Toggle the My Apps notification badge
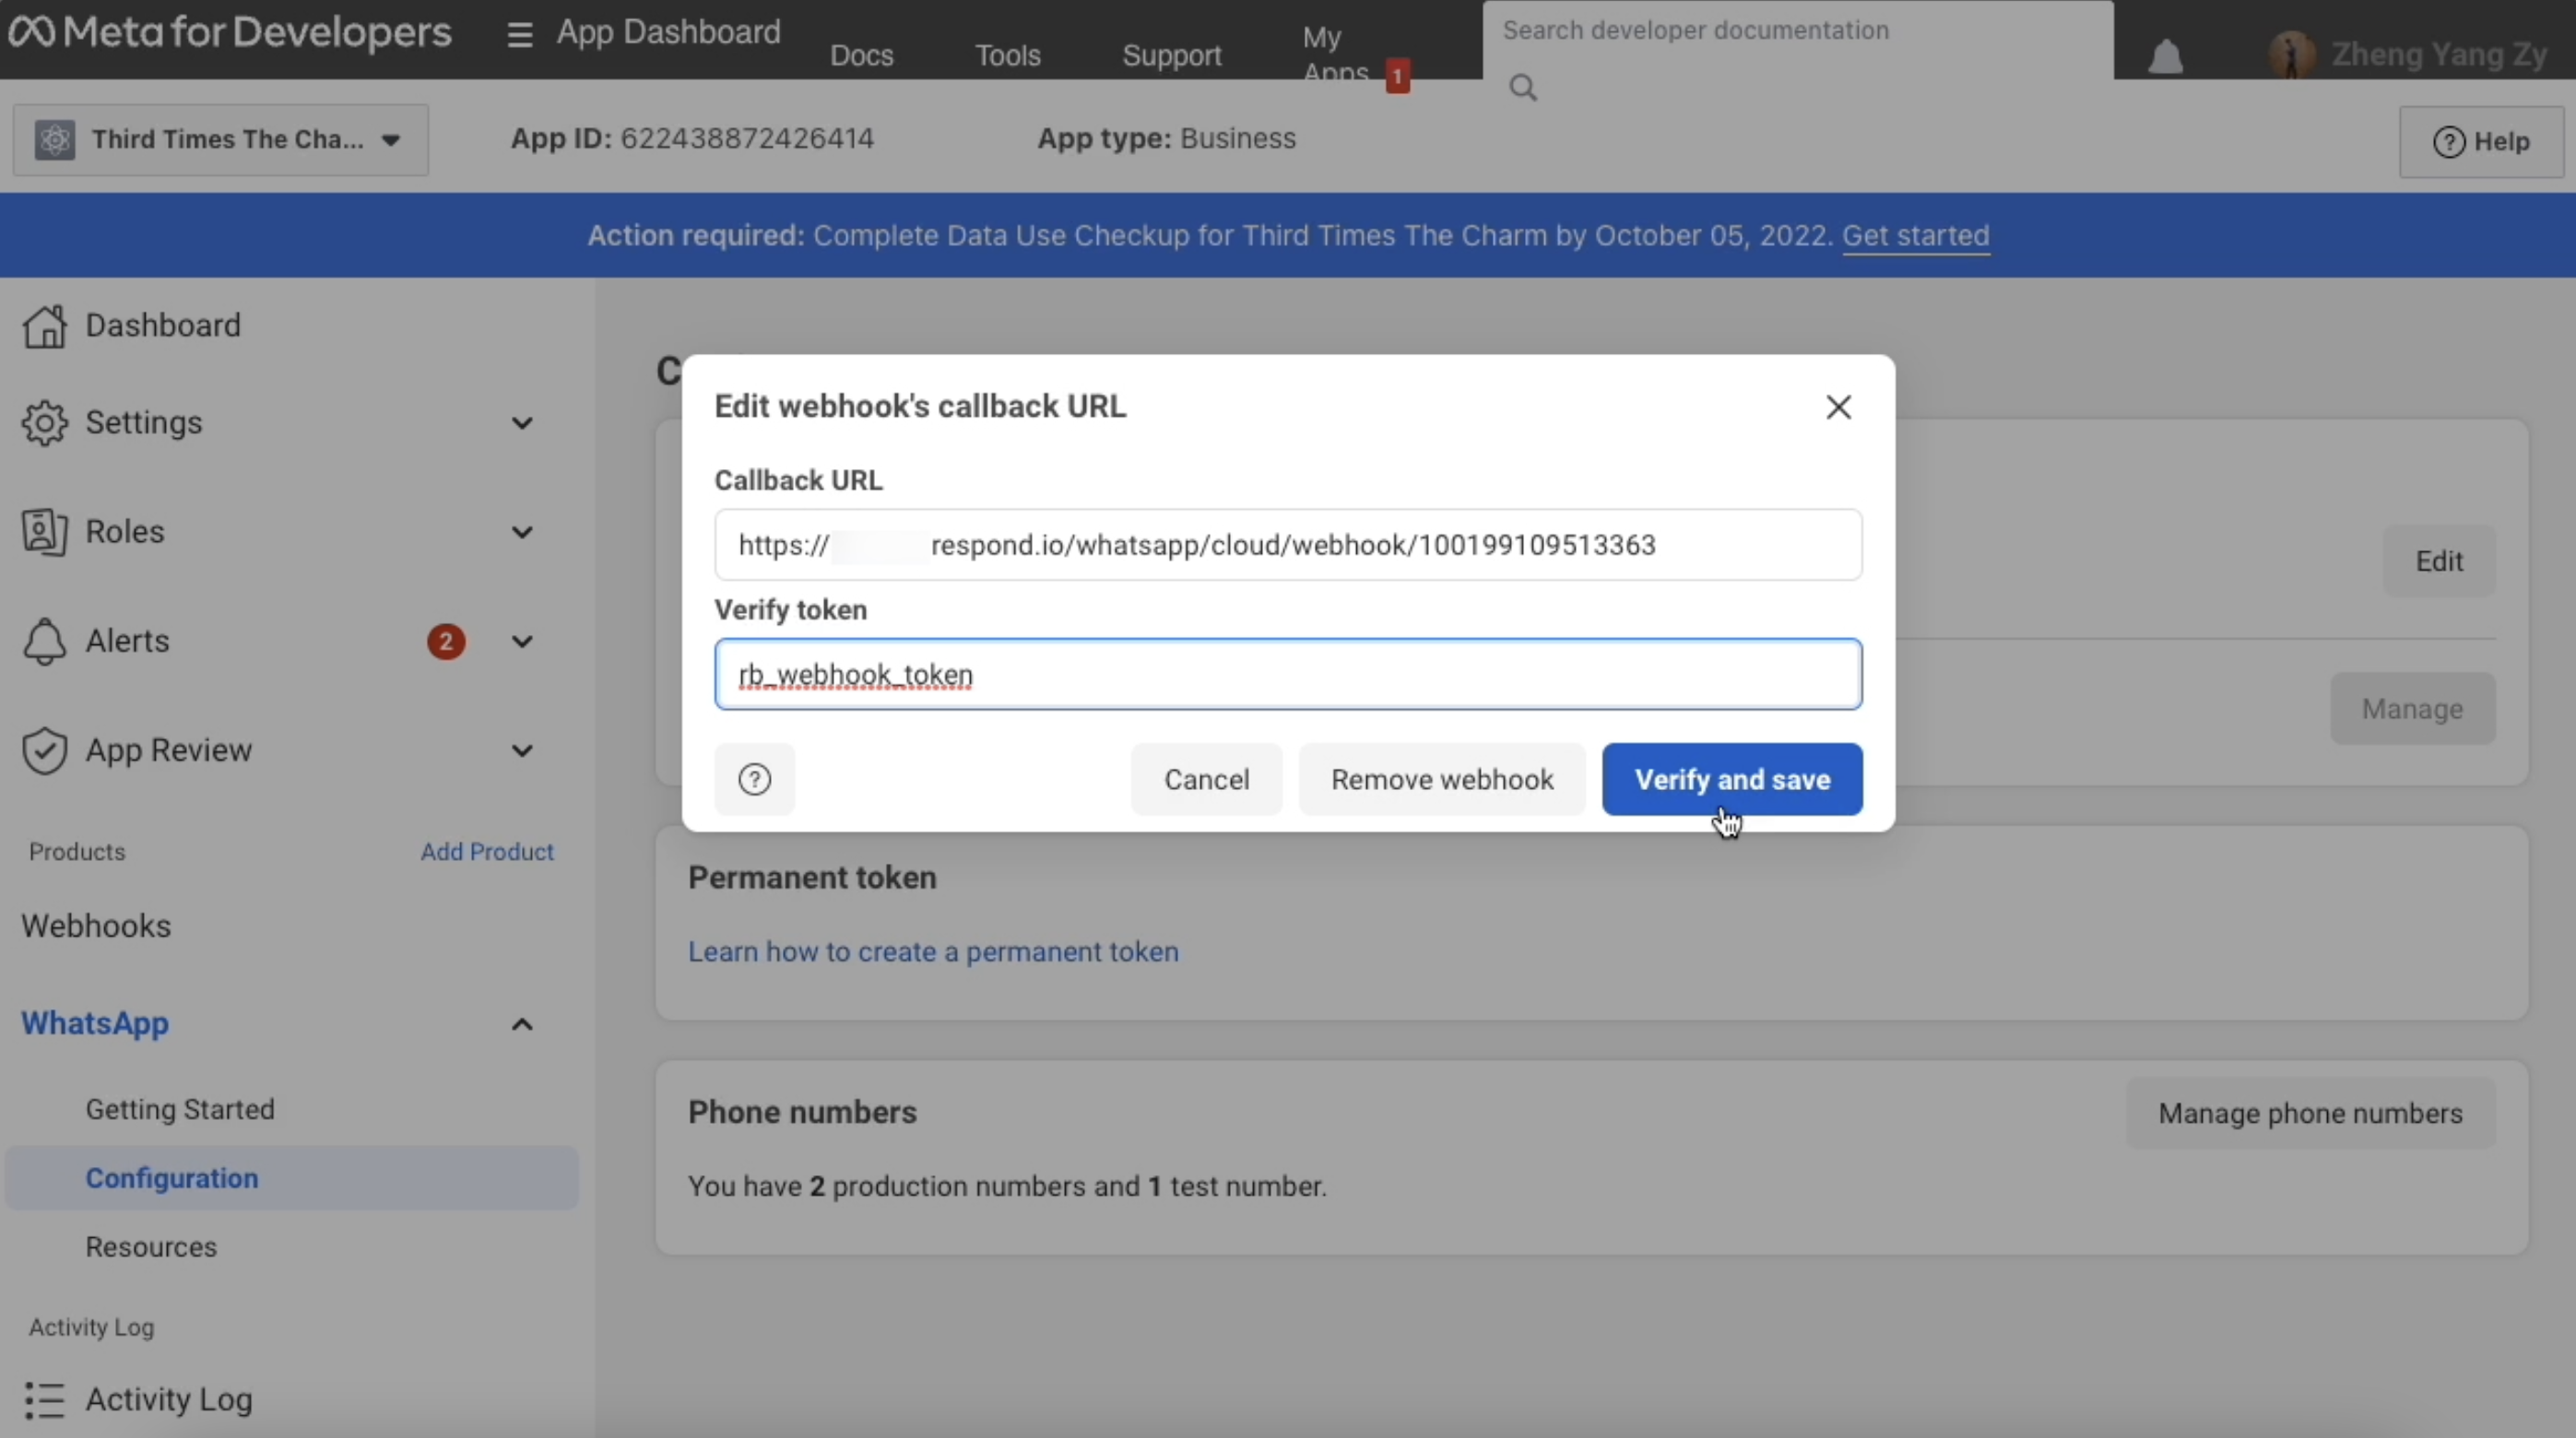The image size is (2576, 1438). tap(1398, 75)
